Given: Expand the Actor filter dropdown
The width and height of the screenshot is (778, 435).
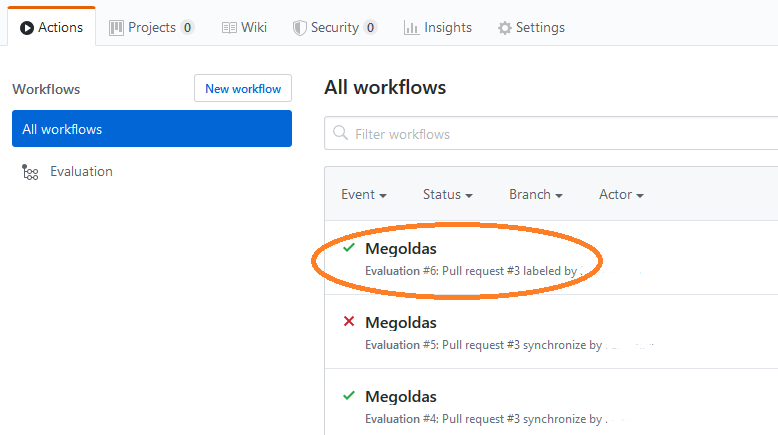Looking at the screenshot, I should pos(621,195).
